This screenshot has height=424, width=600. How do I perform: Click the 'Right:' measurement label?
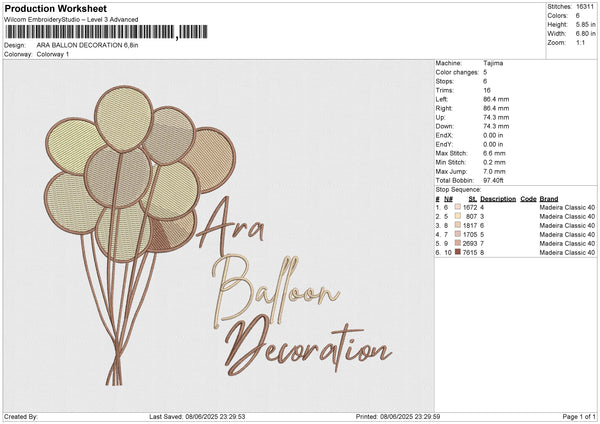444,108
